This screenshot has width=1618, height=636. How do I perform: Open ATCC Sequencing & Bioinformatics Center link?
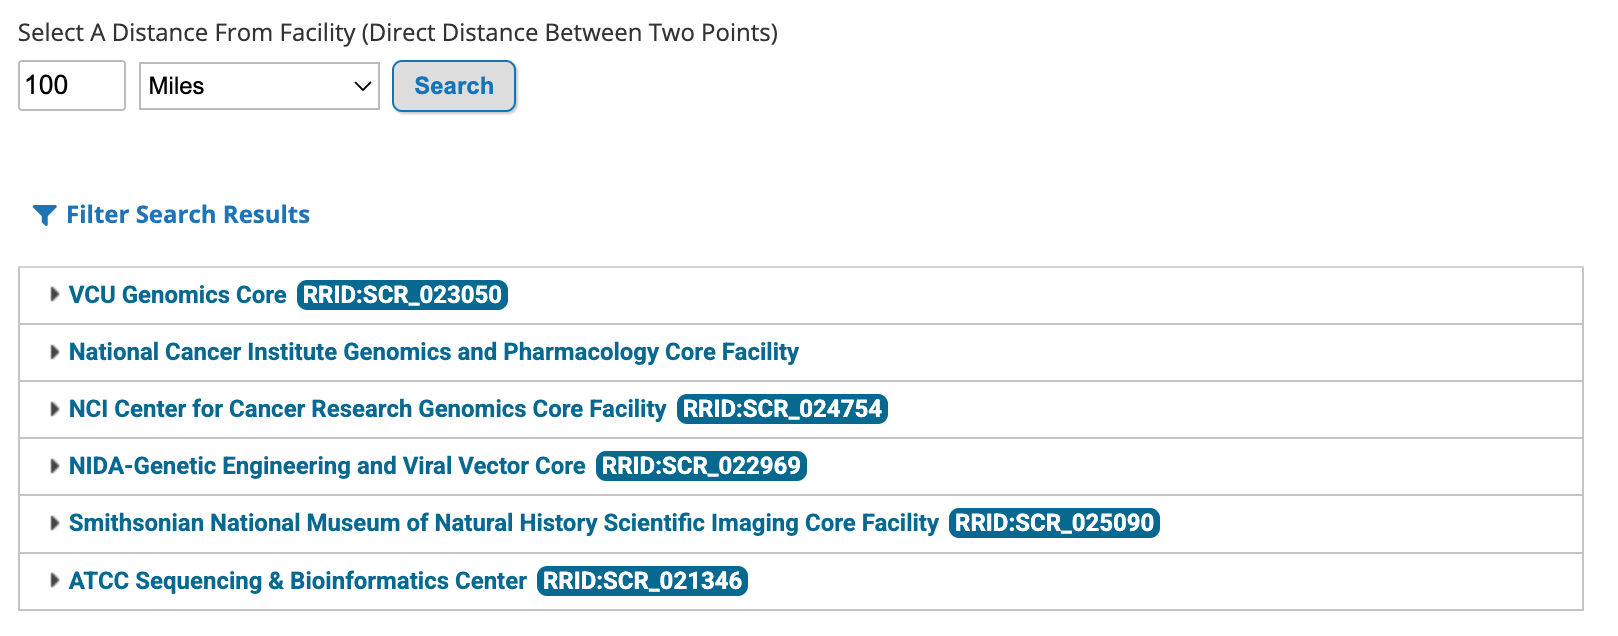[x=297, y=581]
